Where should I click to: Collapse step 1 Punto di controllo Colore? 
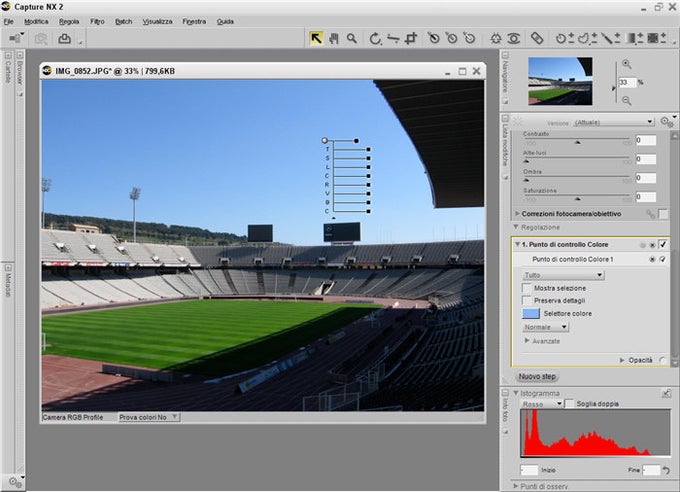tap(517, 245)
